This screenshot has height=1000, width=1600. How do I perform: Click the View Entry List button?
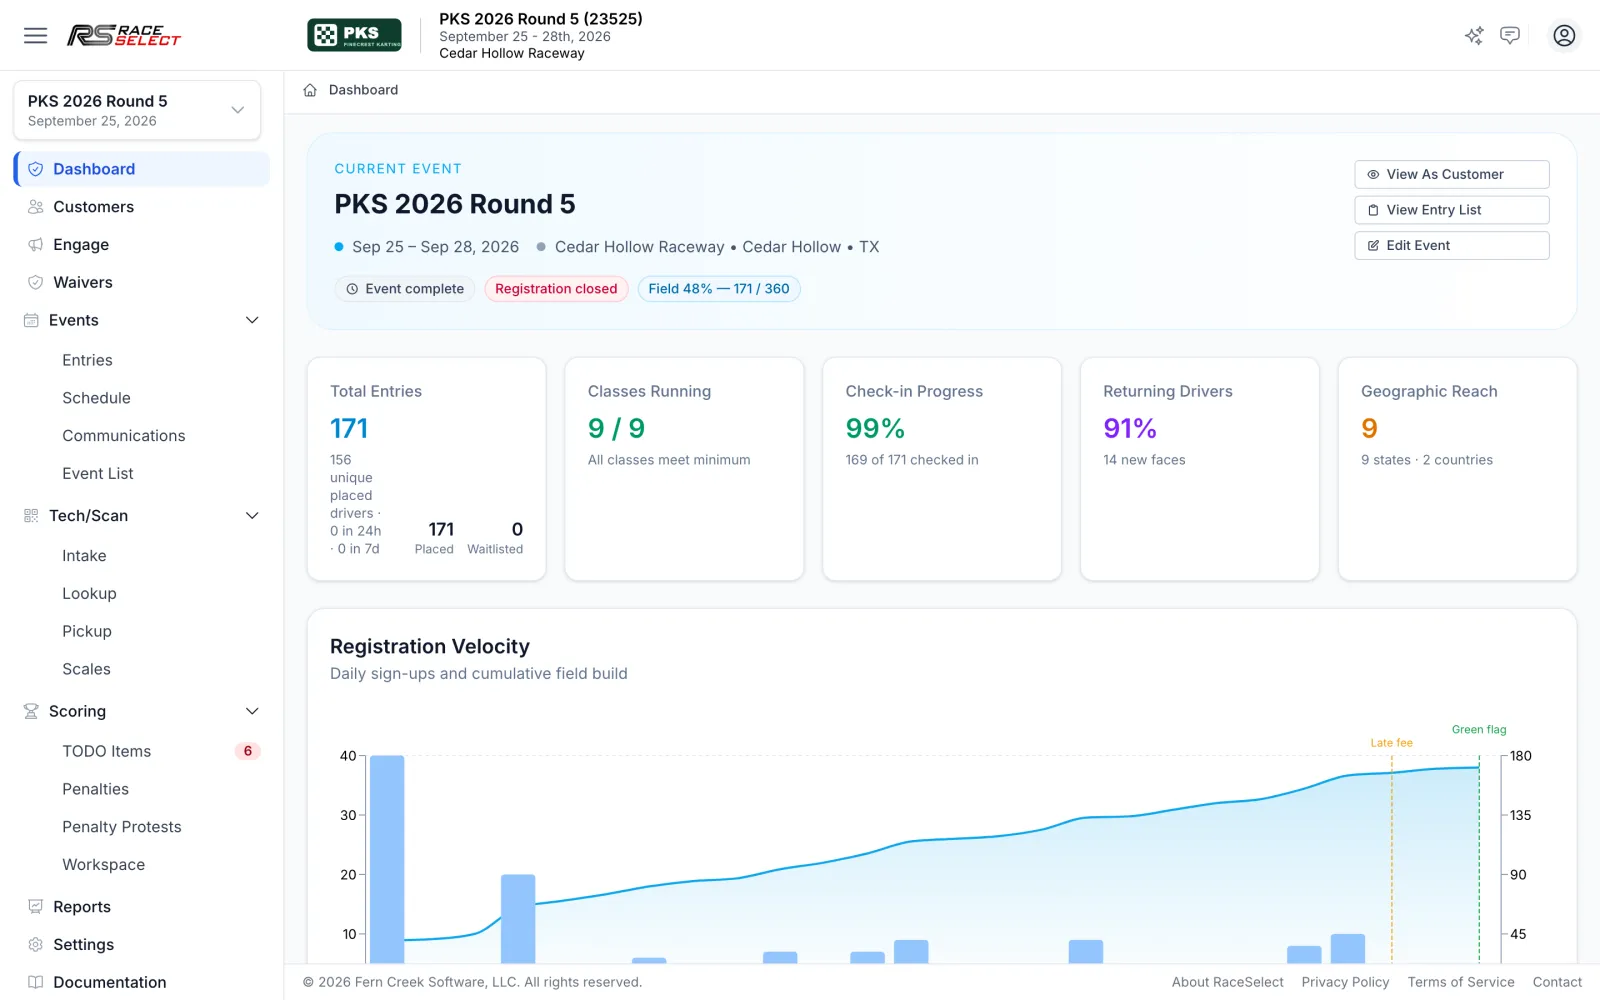click(x=1452, y=210)
